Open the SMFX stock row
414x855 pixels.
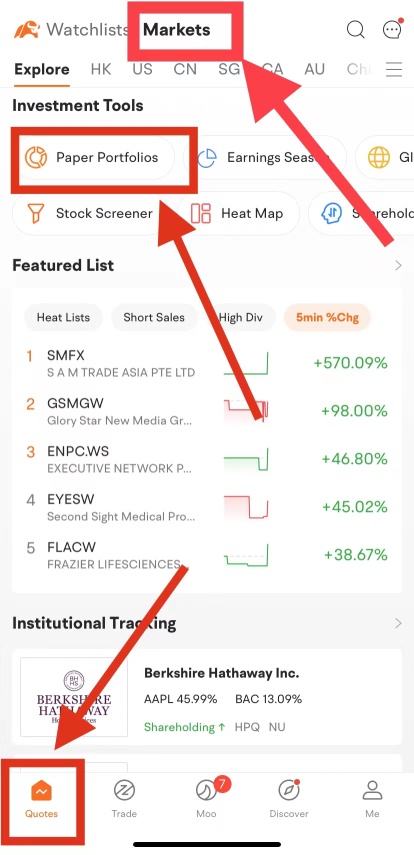[207, 363]
